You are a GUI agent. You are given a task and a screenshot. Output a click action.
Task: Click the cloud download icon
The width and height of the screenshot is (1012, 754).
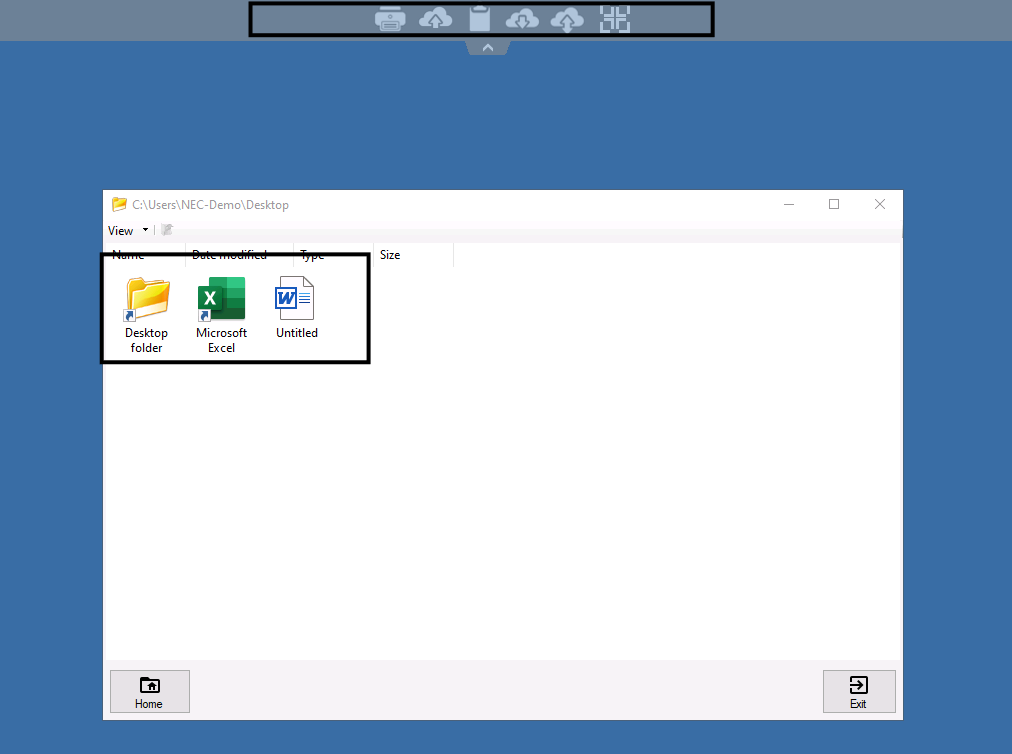tap(522, 19)
